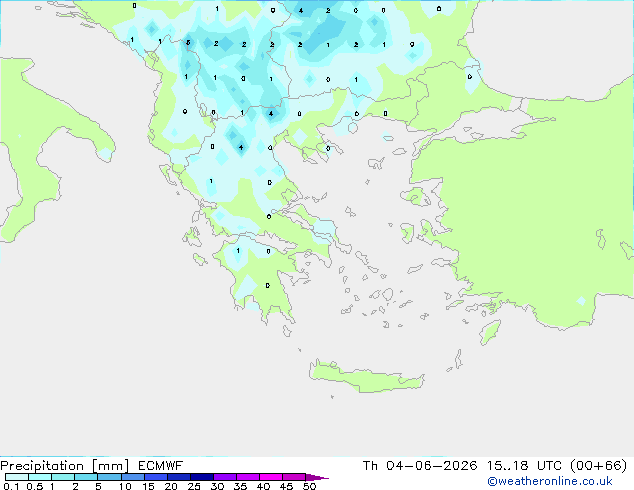Click legend scale label '15'
Screen dimensions: 634x490
pyautogui.click(x=148, y=486)
